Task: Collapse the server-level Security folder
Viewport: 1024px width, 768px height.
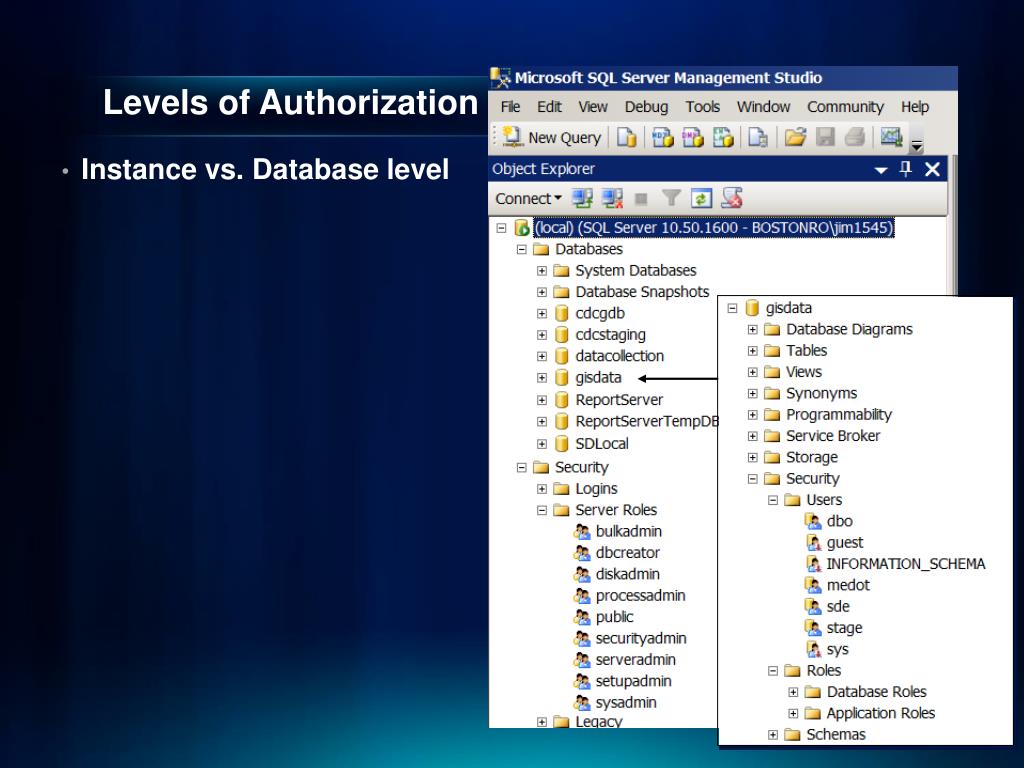Action: coord(521,468)
